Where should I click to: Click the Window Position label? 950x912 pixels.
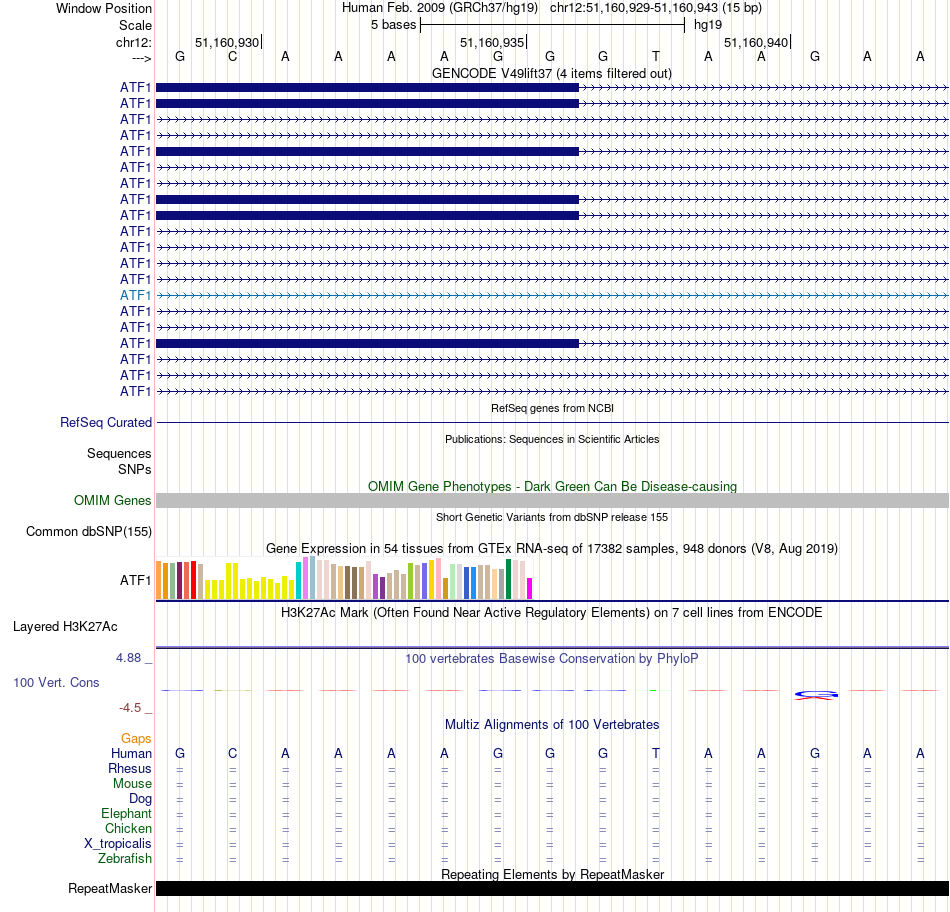click(x=104, y=8)
